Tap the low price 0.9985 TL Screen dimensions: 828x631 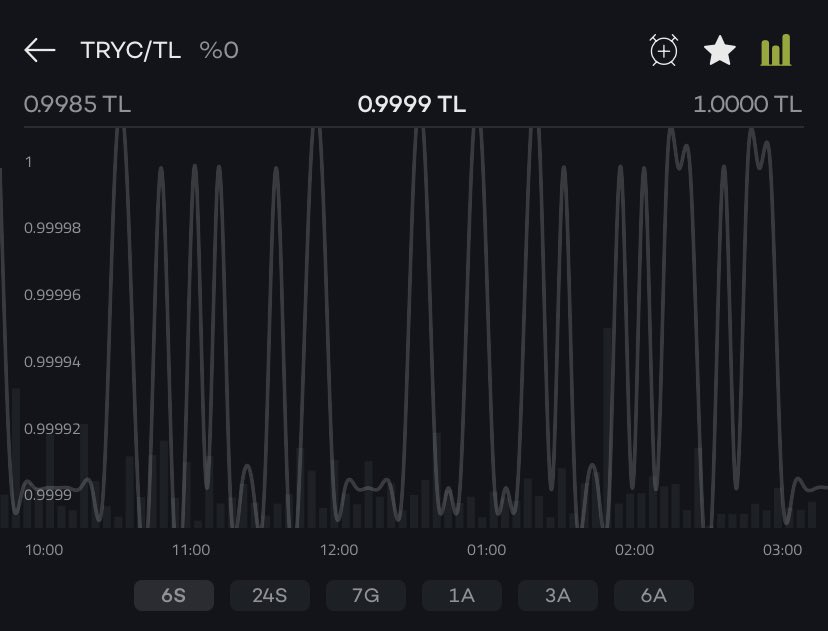[x=77, y=104]
